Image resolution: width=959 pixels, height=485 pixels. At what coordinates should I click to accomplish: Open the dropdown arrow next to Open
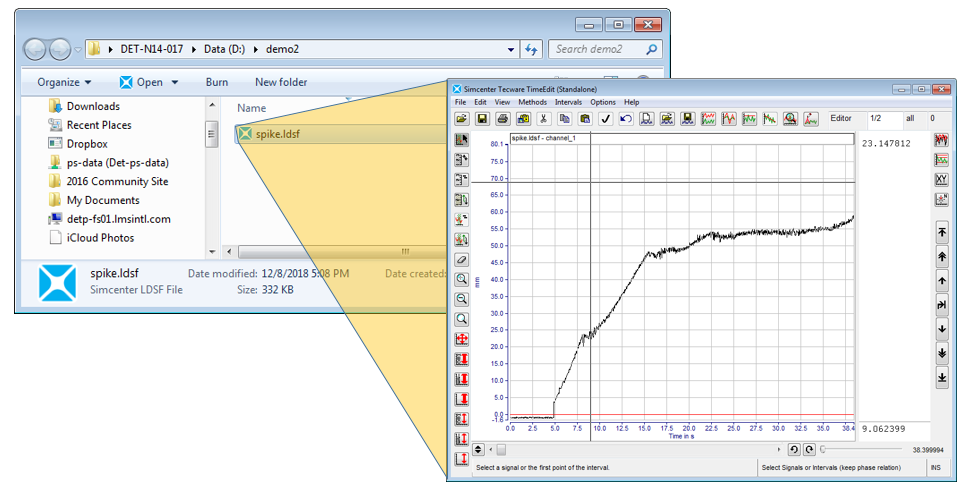[175, 82]
